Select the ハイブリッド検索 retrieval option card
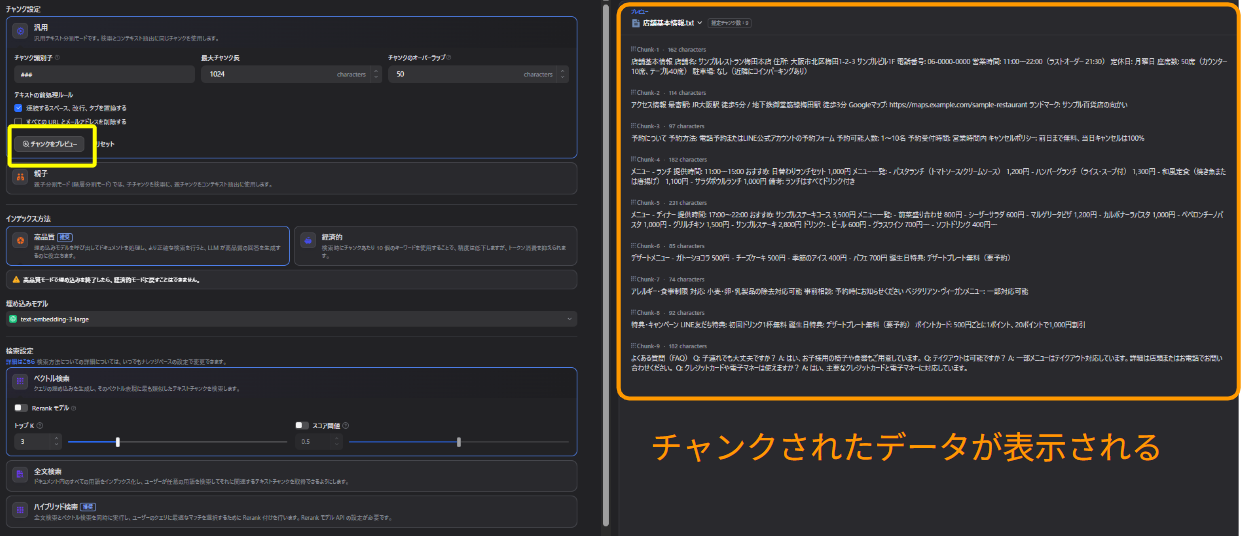The width and height of the screenshot is (1243, 536). (x=292, y=513)
